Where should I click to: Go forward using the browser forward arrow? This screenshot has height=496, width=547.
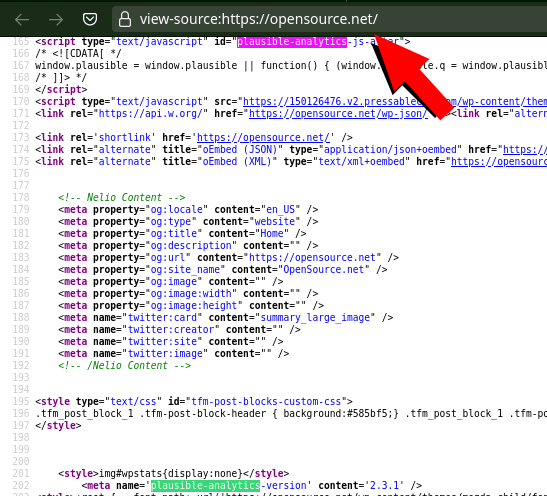(56, 20)
